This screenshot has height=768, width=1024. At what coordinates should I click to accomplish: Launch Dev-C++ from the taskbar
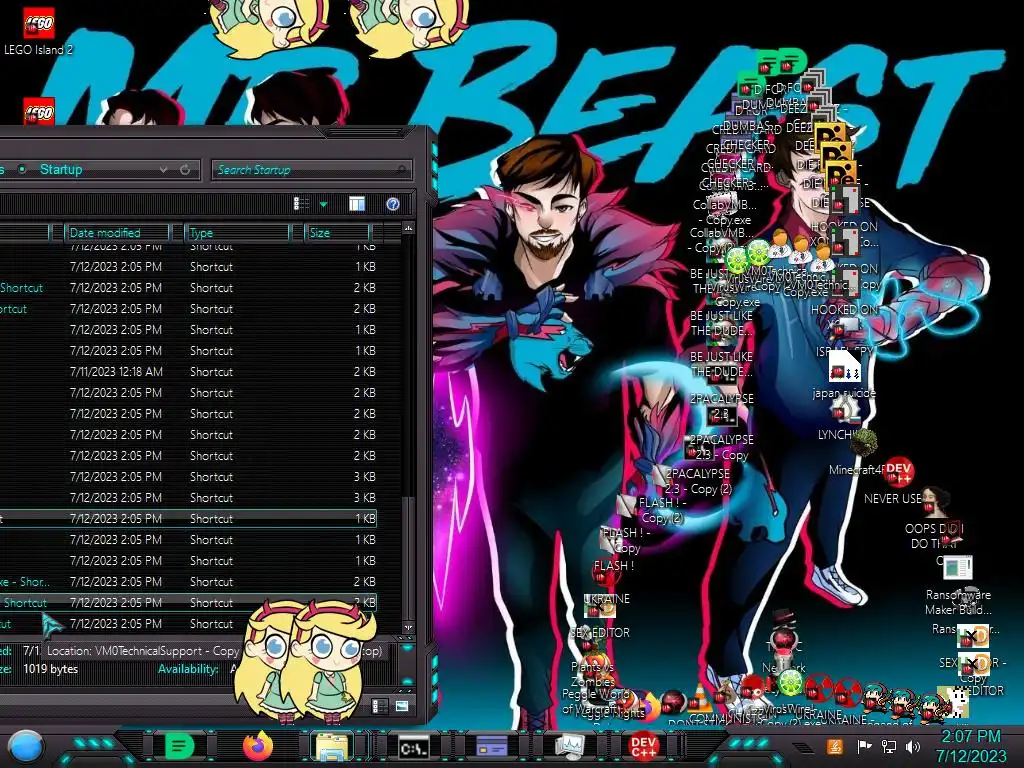point(643,746)
